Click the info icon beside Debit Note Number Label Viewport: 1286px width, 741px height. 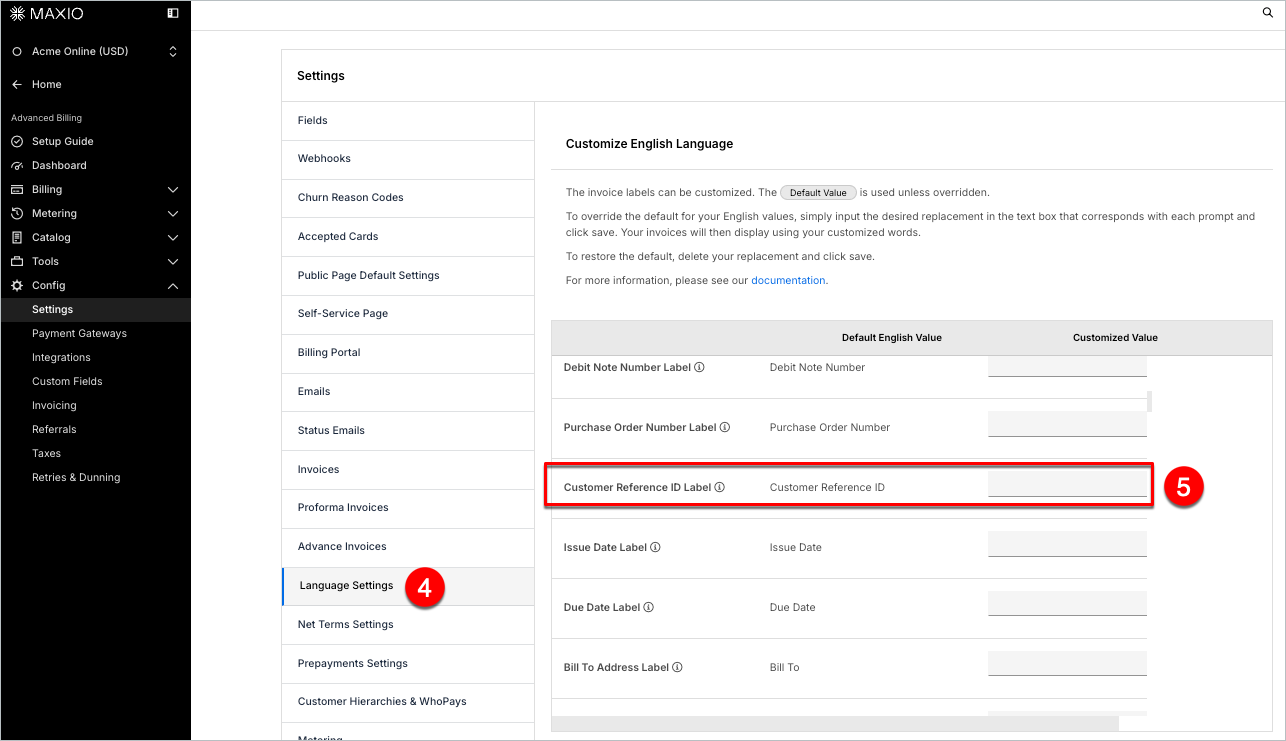pos(698,368)
